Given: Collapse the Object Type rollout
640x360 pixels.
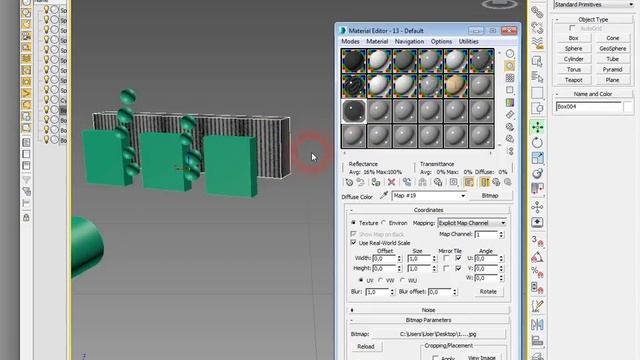Looking at the screenshot, I should coord(593,19).
